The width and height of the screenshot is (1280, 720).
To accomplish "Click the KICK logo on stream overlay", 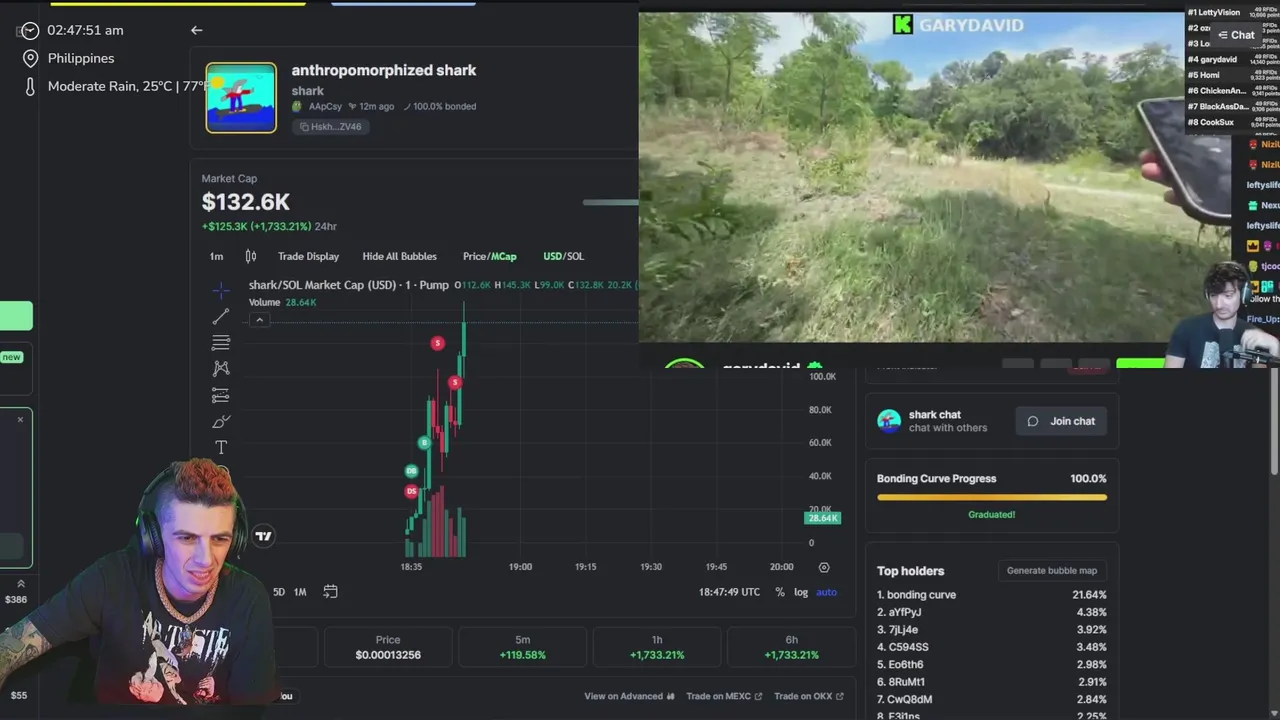I will (x=903, y=25).
